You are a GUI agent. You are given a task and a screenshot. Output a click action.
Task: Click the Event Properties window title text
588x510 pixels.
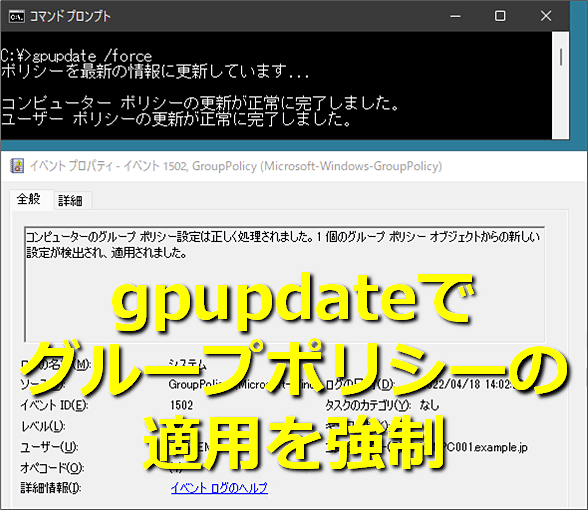point(236,166)
